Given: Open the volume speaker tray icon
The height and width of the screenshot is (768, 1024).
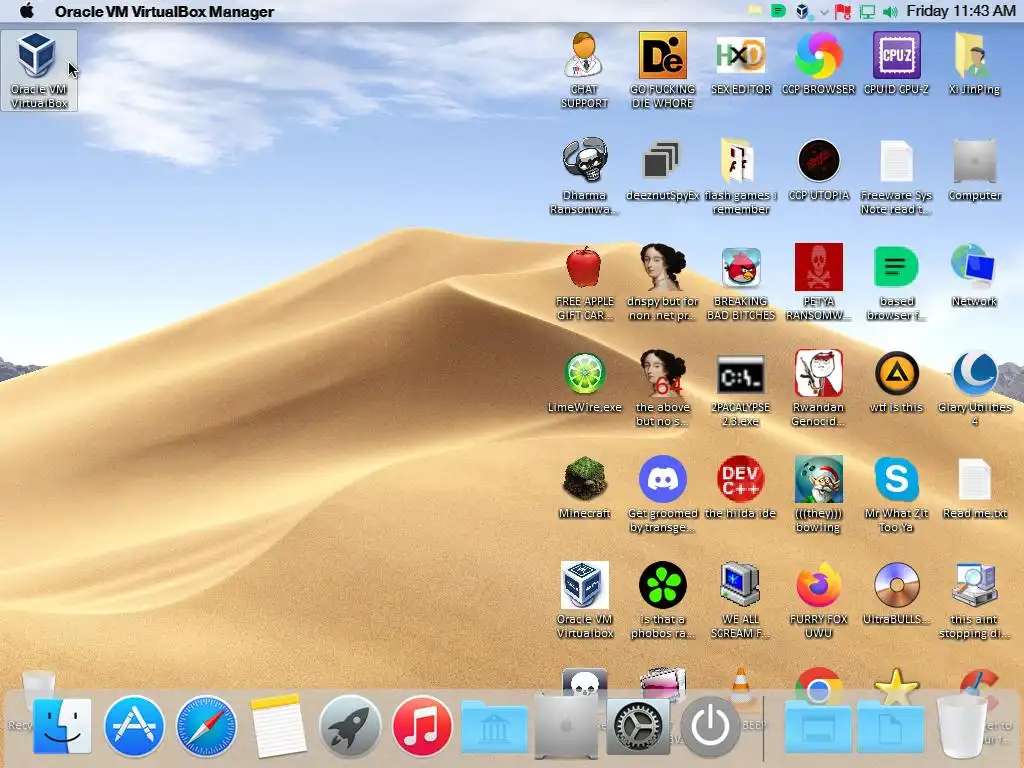Looking at the screenshot, I should [x=890, y=12].
